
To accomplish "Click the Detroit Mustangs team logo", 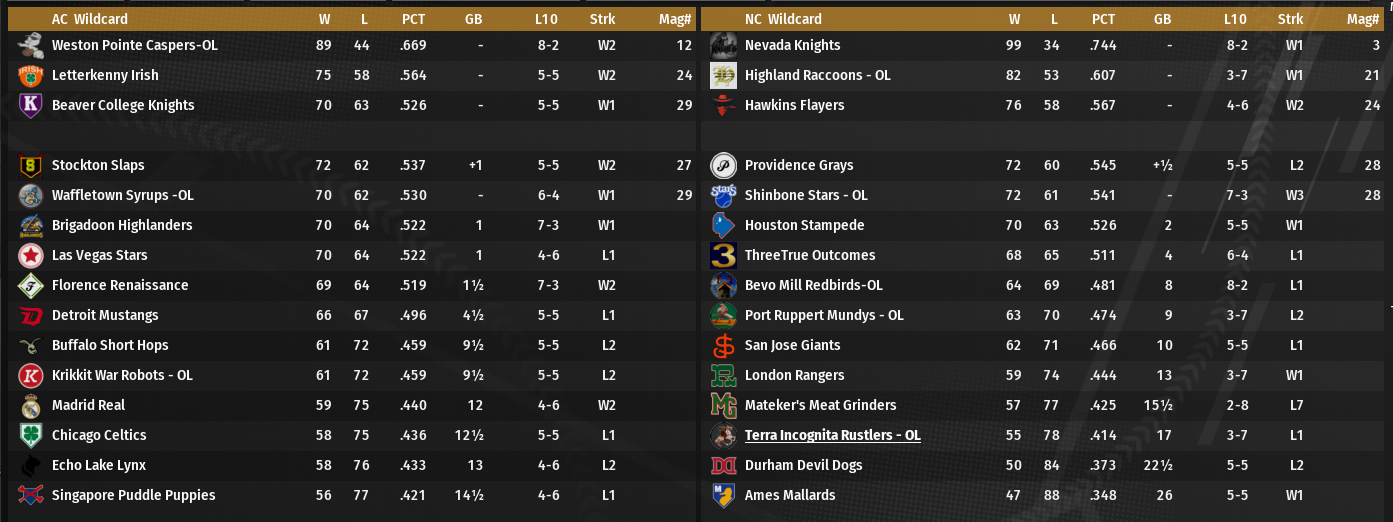I will pos(30,315).
